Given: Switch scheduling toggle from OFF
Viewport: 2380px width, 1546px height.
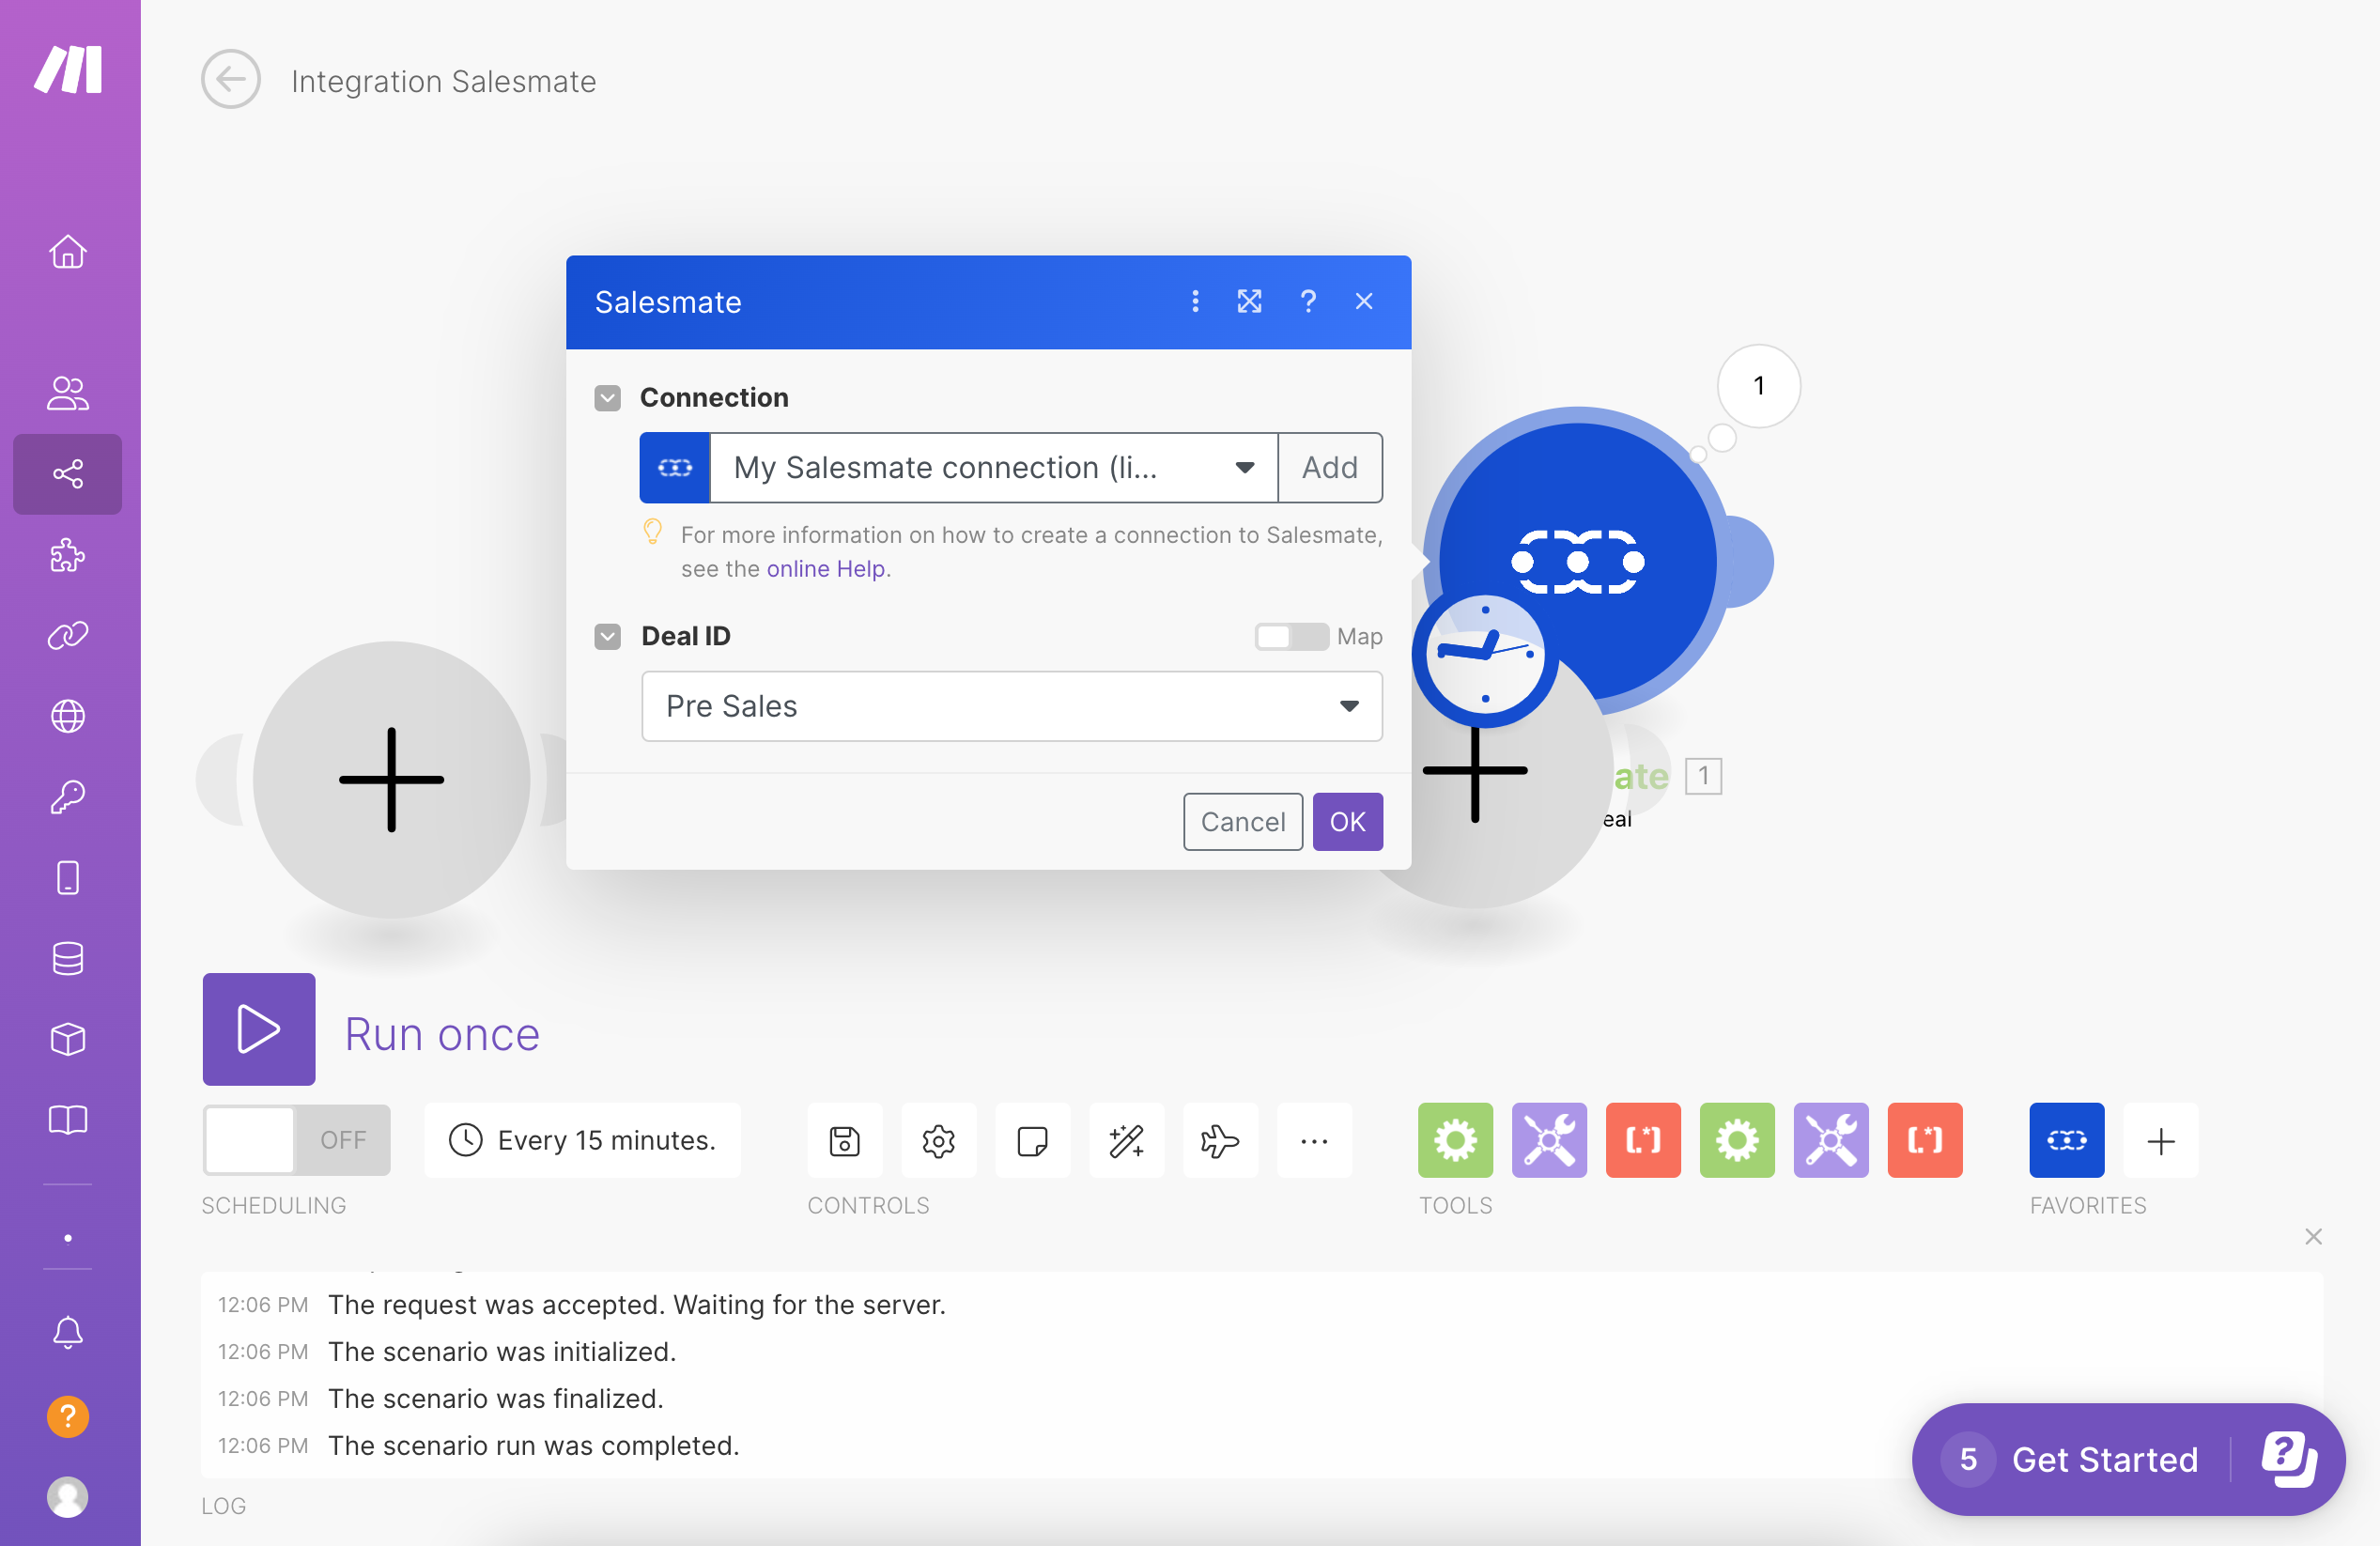Looking at the screenshot, I should 297,1141.
